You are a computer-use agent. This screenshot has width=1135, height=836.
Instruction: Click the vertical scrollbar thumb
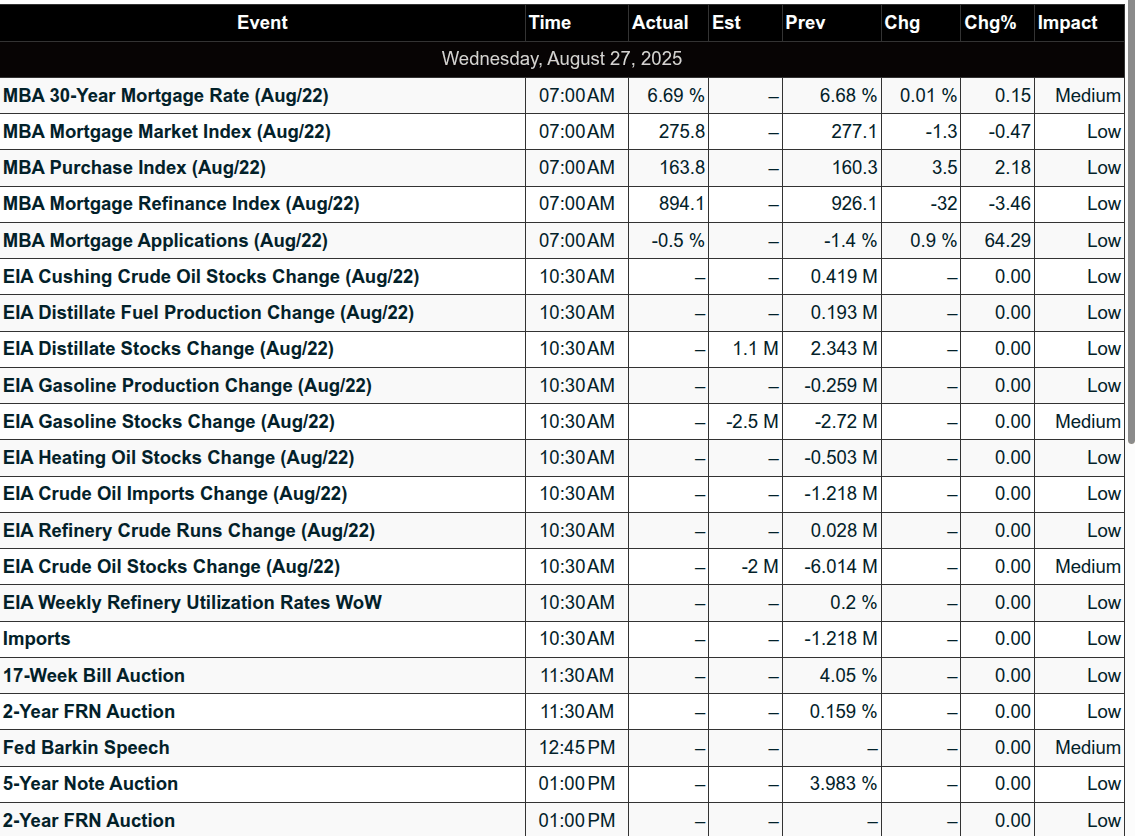click(1131, 222)
